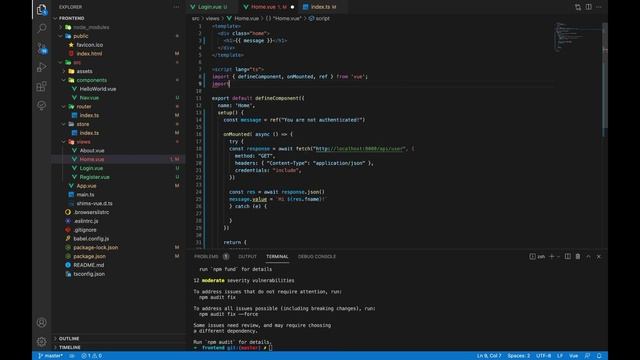
Task: Open the Run and Debug view icon
Action: point(42,67)
